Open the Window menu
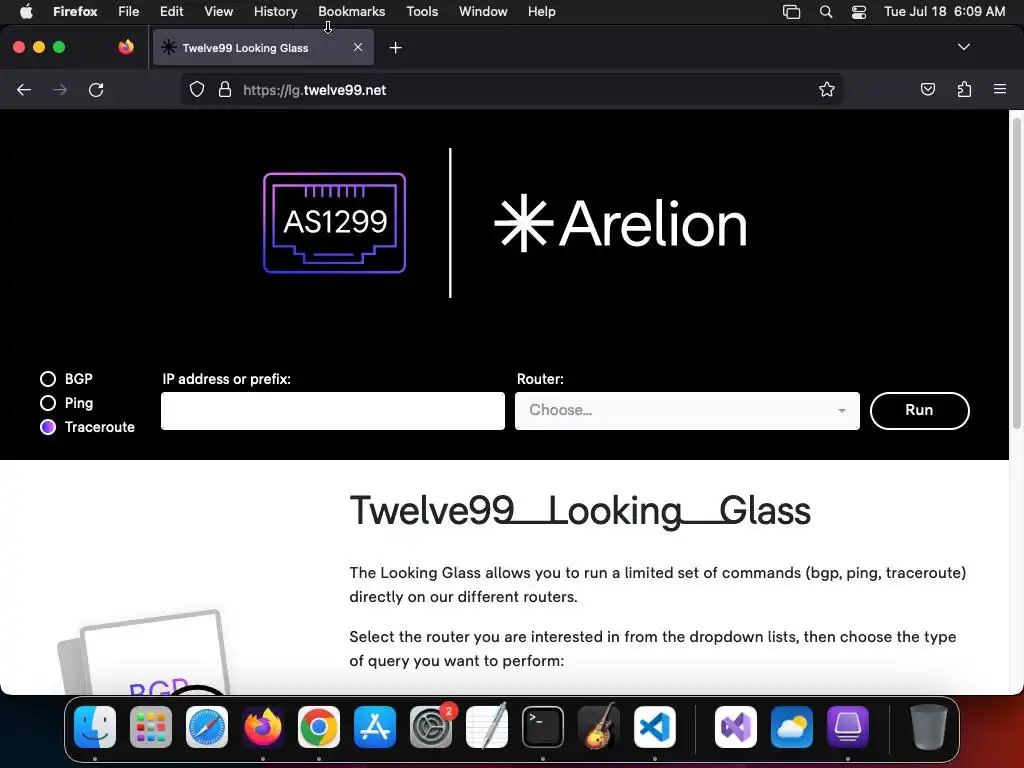1024x768 pixels. [x=483, y=11]
